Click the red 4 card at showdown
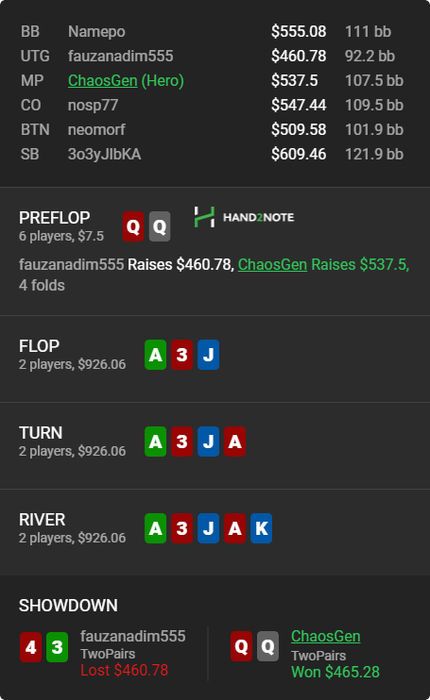The height and width of the screenshot is (700, 430). 31,647
